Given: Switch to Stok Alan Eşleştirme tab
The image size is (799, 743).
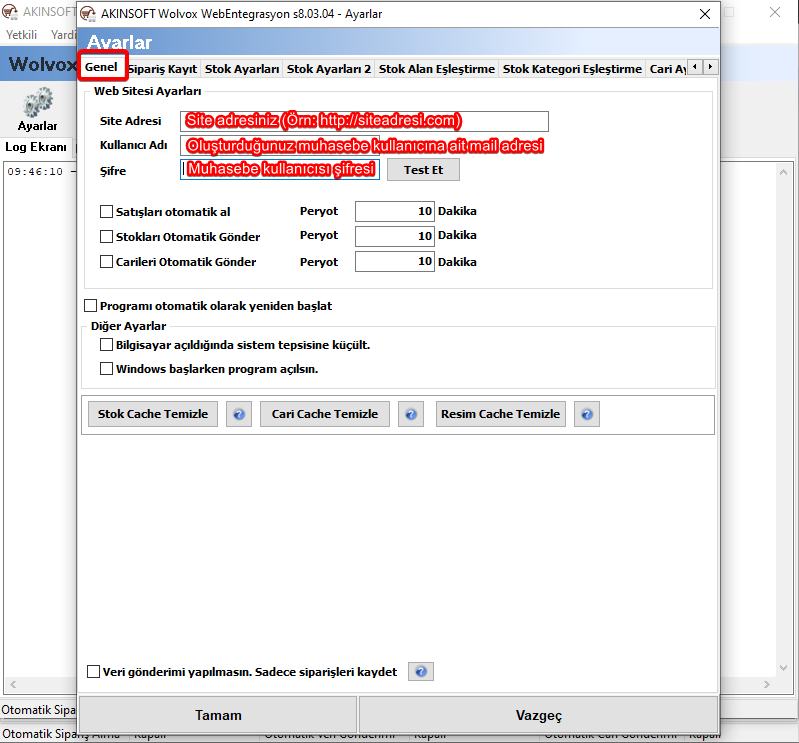Looking at the screenshot, I should (437, 69).
